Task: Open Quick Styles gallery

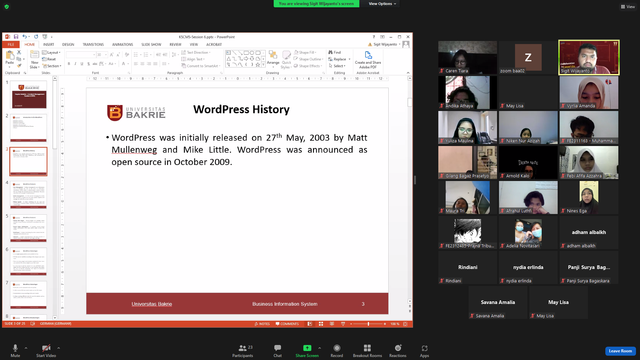Action: coord(287,60)
